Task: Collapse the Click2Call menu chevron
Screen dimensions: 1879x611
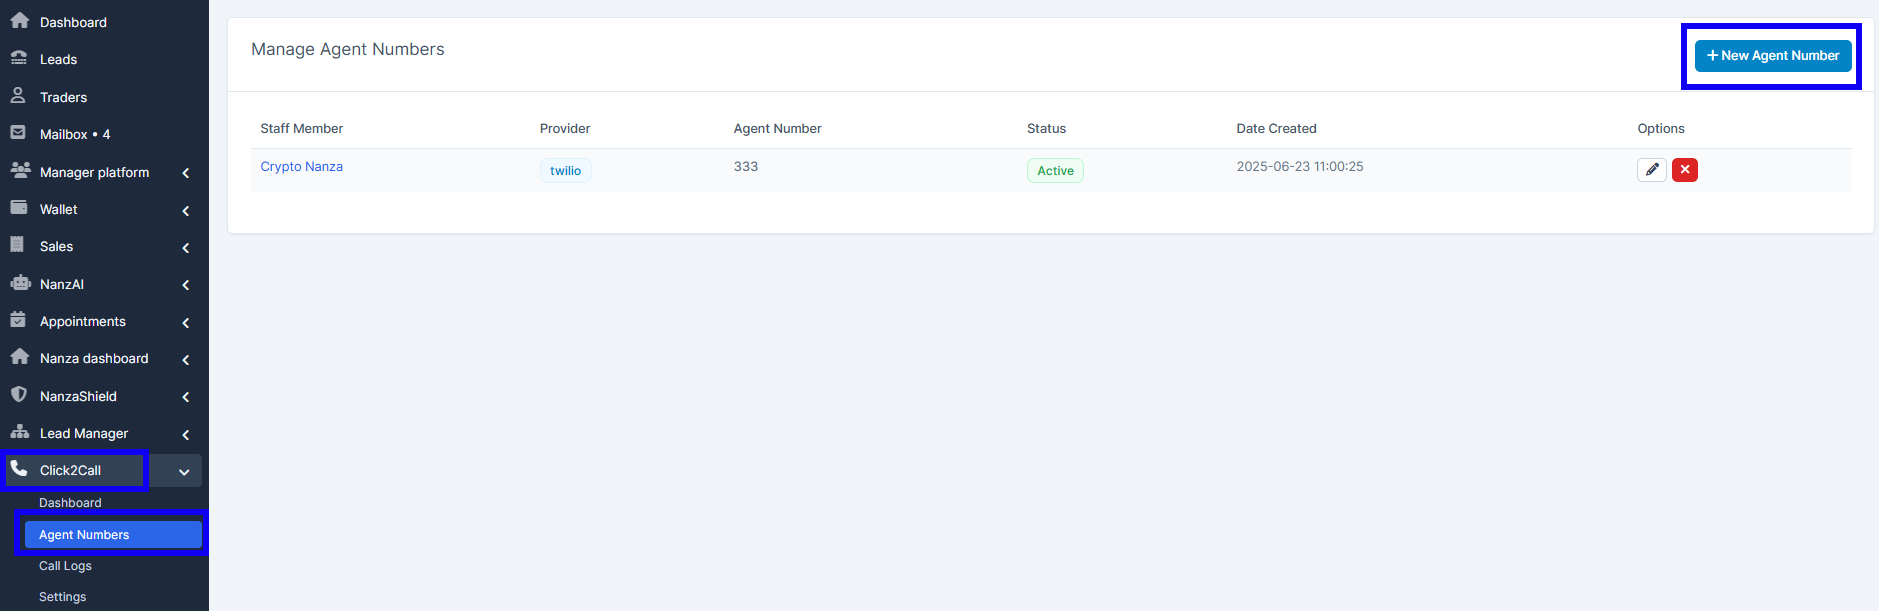Action: coord(184,471)
